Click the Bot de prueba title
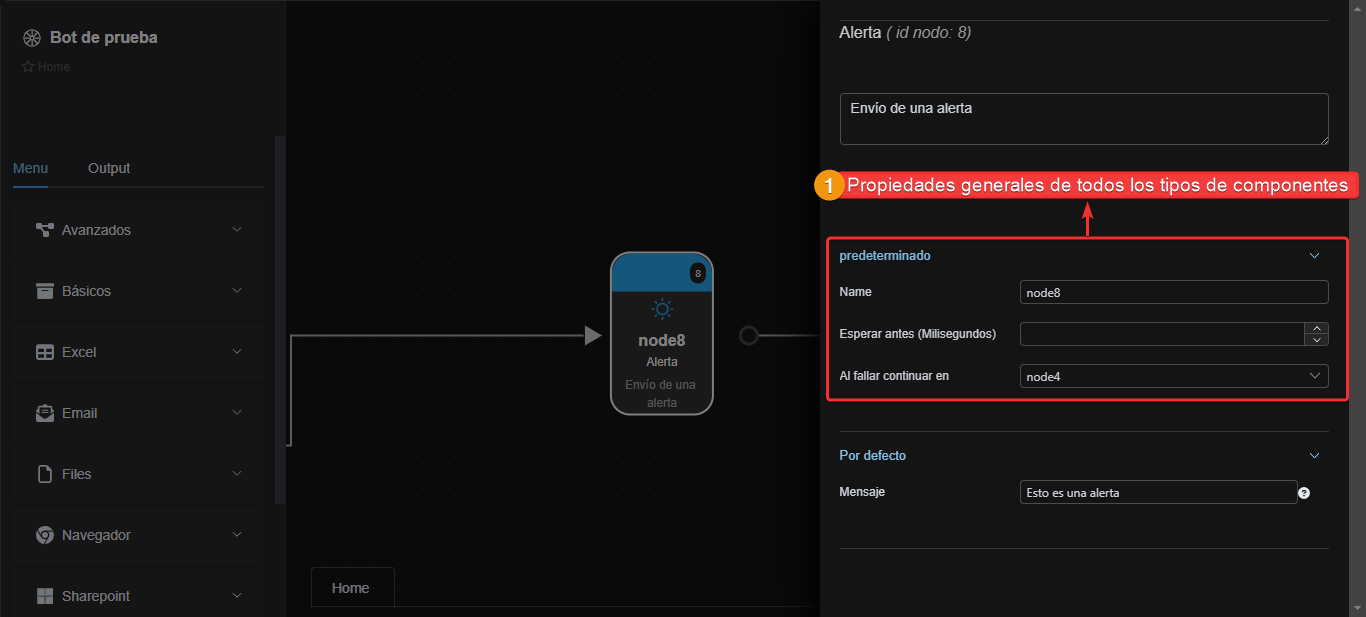The height and width of the screenshot is (617, 1366). pyautogui.click(x=104, y=38)
